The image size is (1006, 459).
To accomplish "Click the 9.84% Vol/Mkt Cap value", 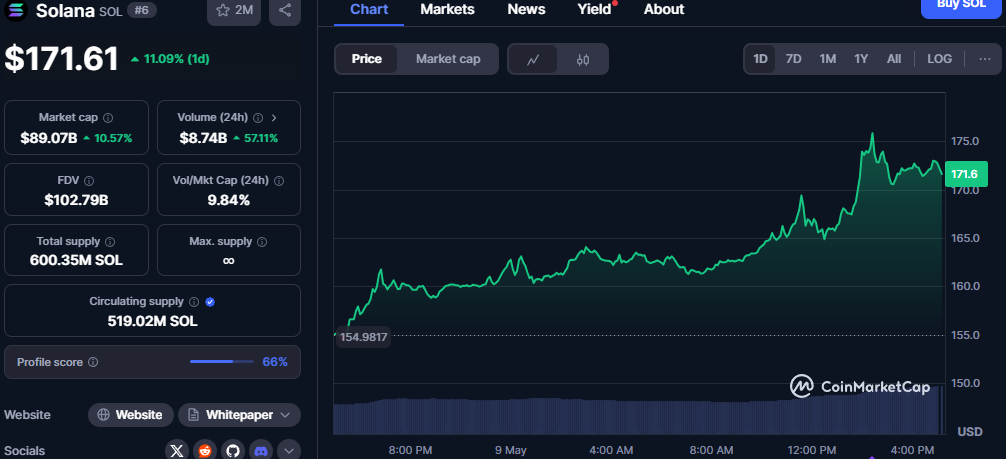I will coord(228,200).
